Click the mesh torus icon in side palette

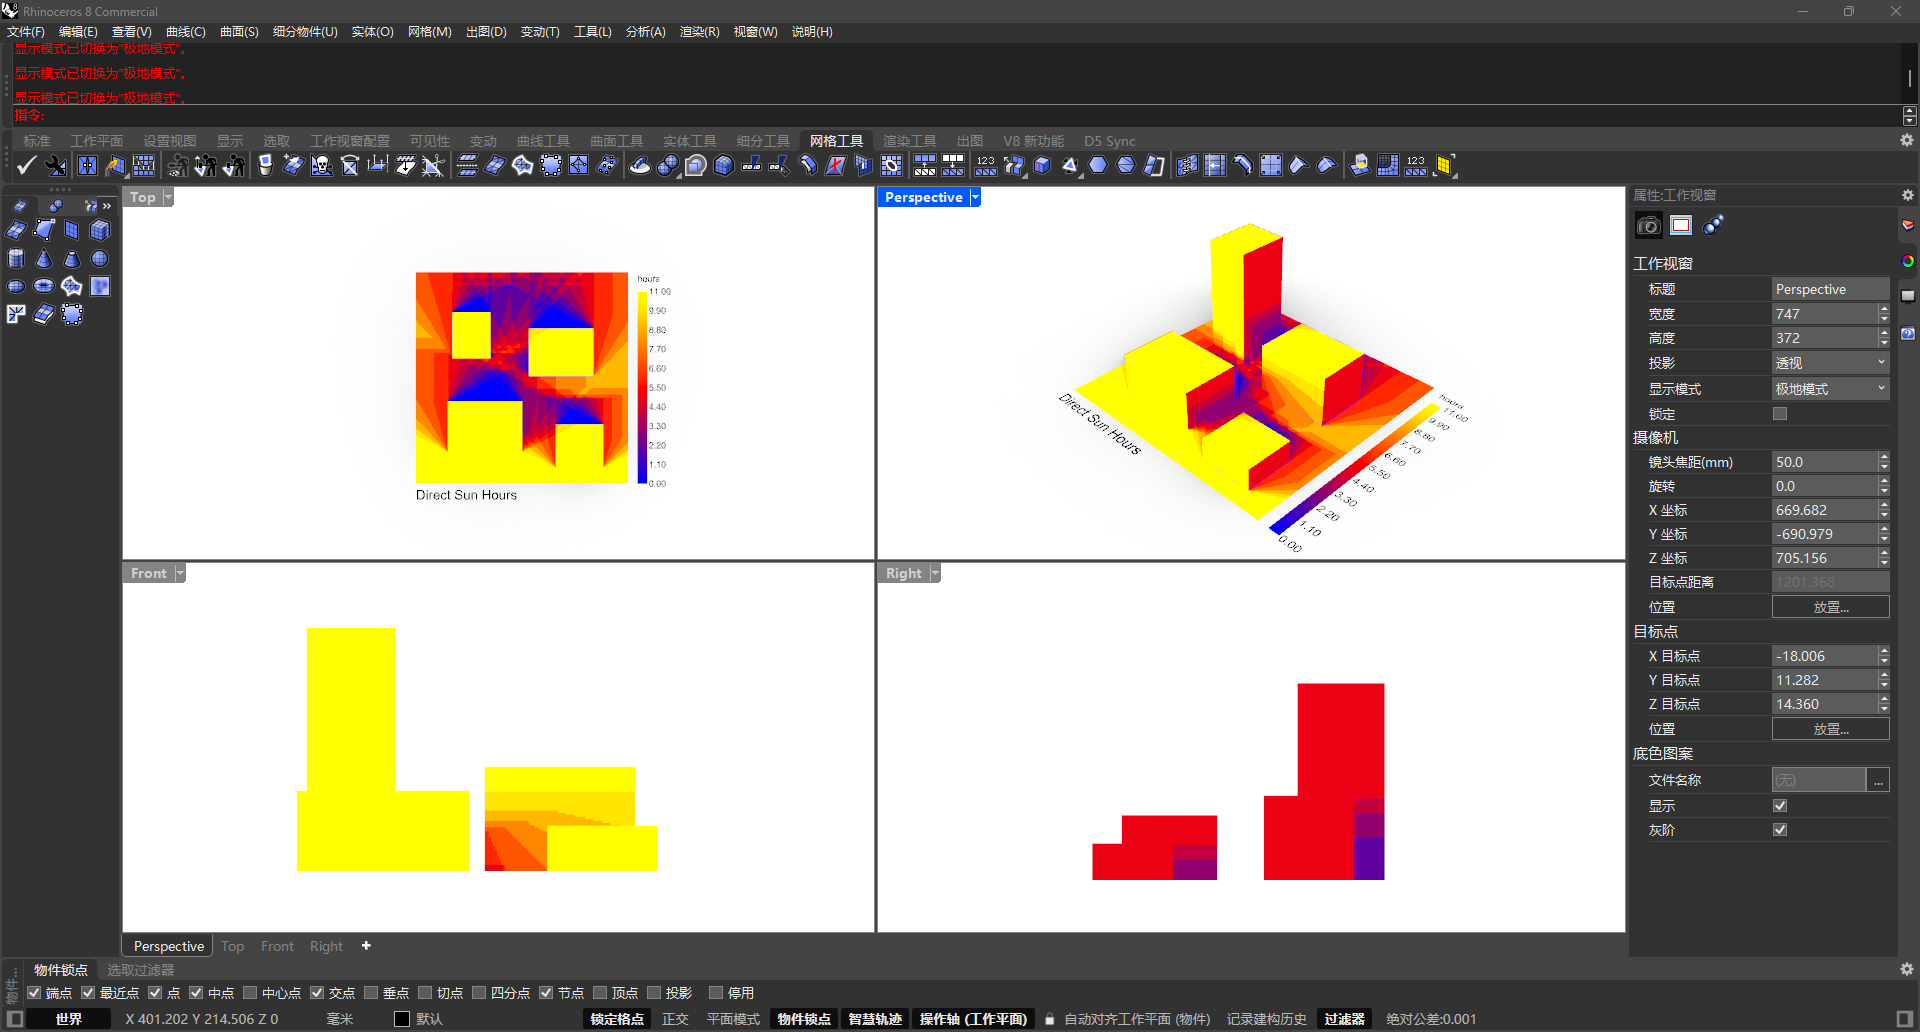tap(44, 286)
